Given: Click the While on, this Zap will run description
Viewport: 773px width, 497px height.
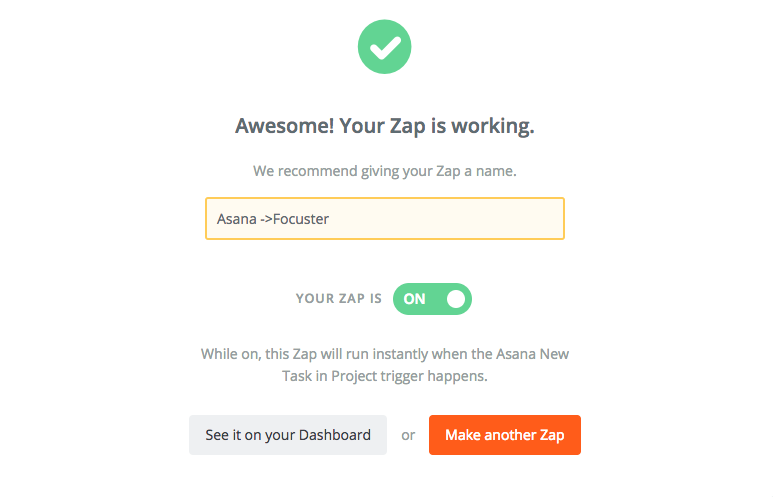Looking at the screenshot, I should [x=385, y=365].
